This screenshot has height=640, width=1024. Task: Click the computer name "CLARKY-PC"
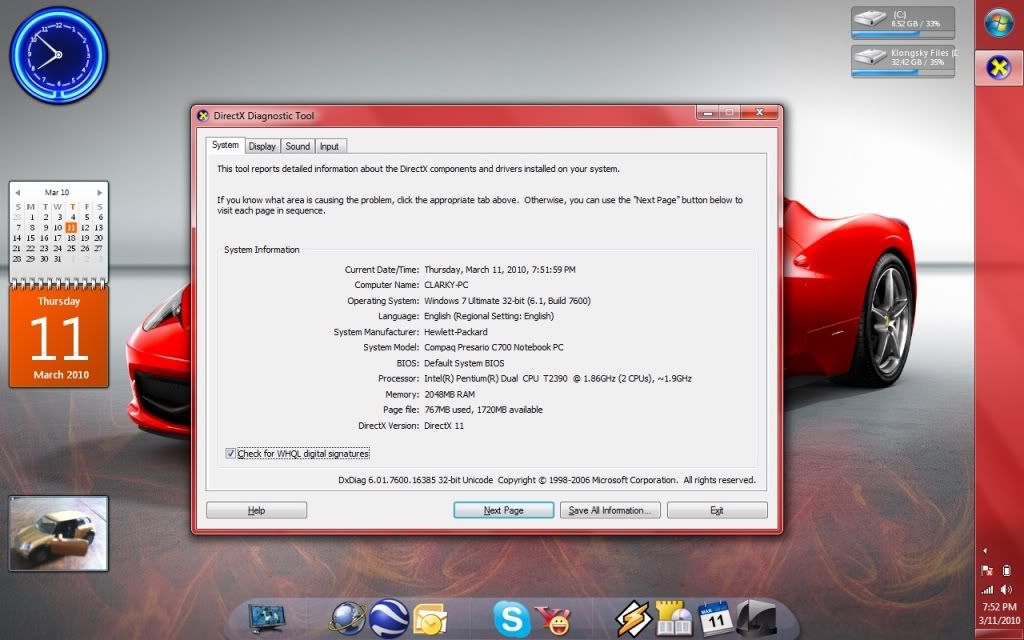click(x=446, y=285)
